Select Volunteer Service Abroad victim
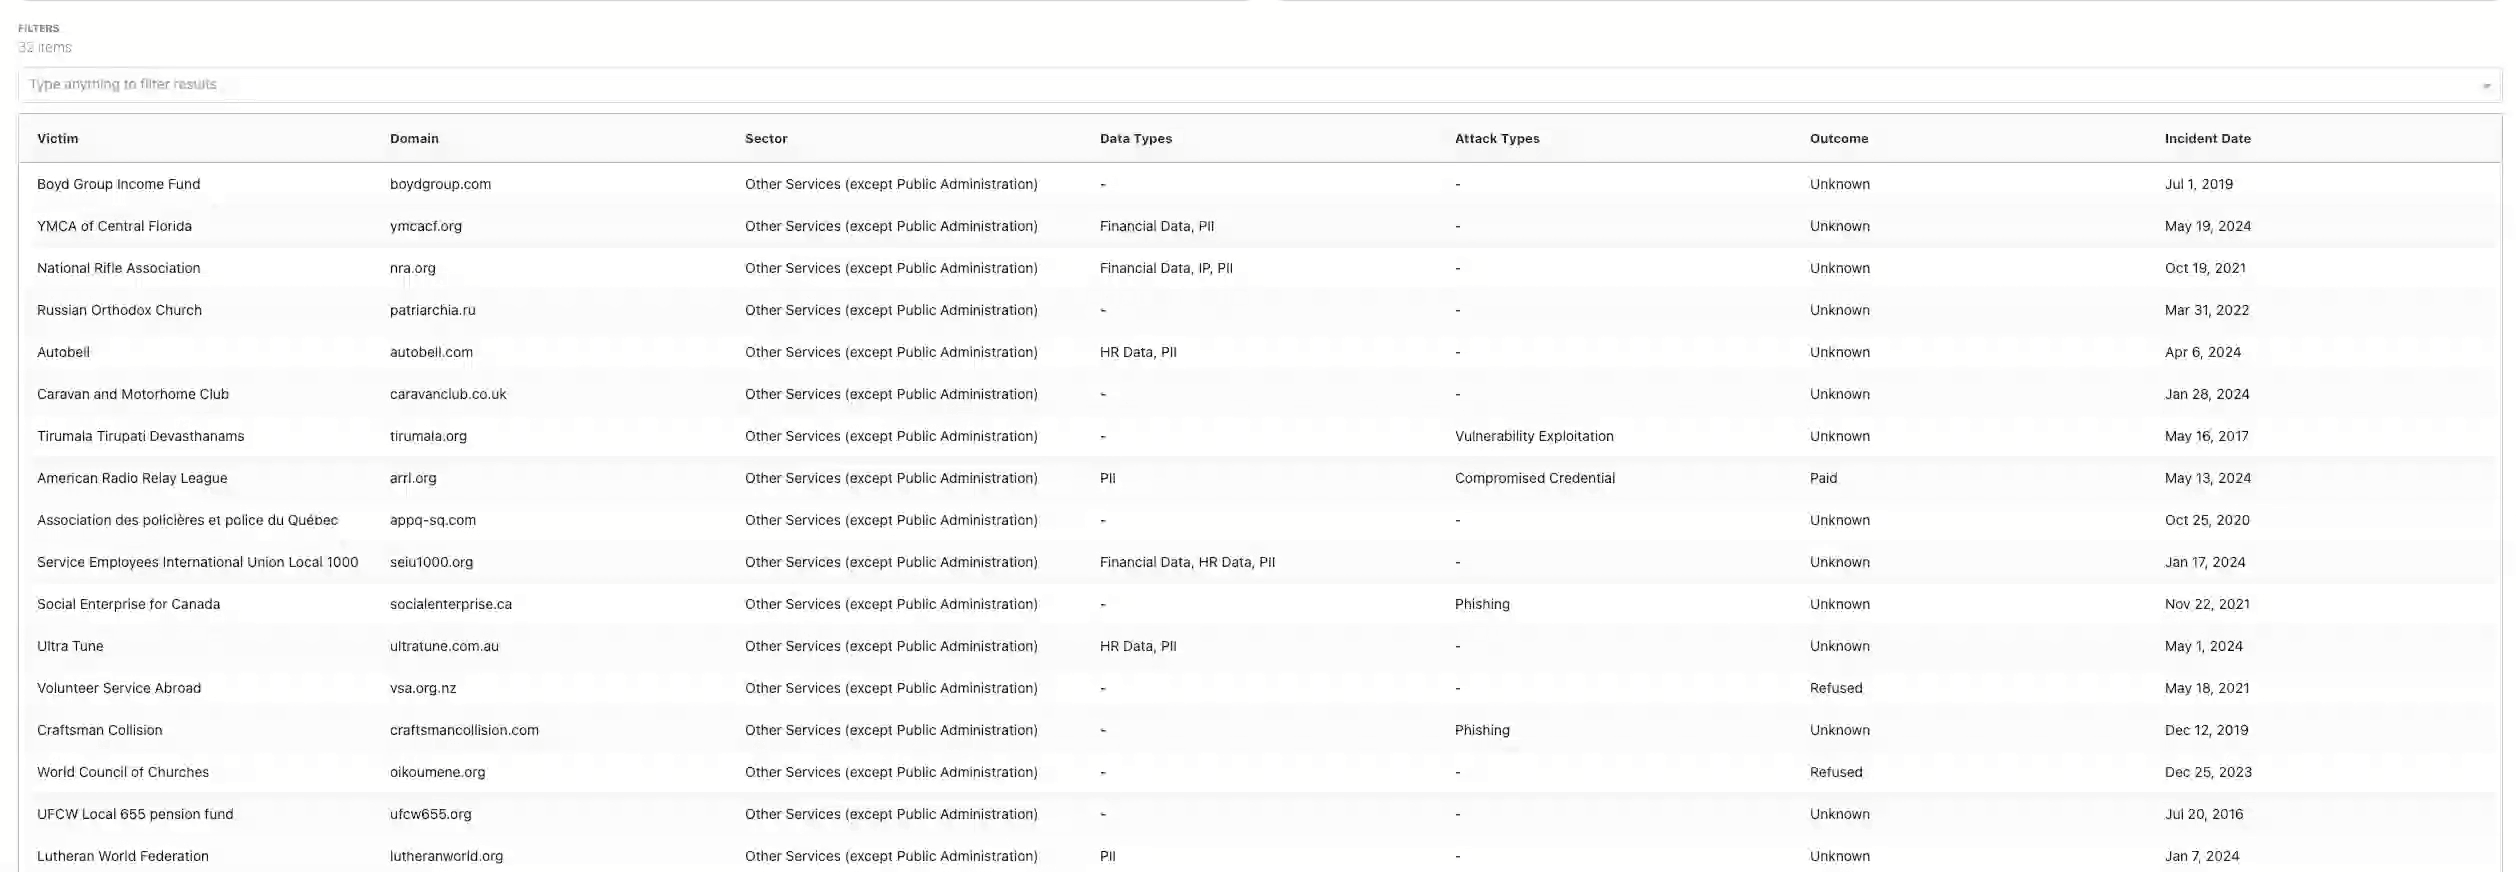This screenshot has height=872, width=2516. [x=119, y=688]
